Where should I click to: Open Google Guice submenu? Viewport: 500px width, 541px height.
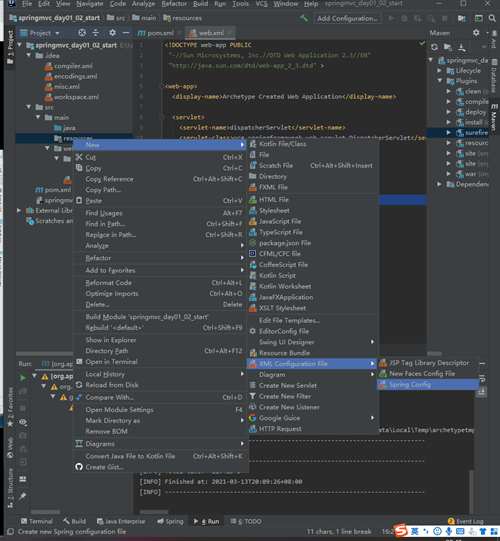(x=312, y=418)
